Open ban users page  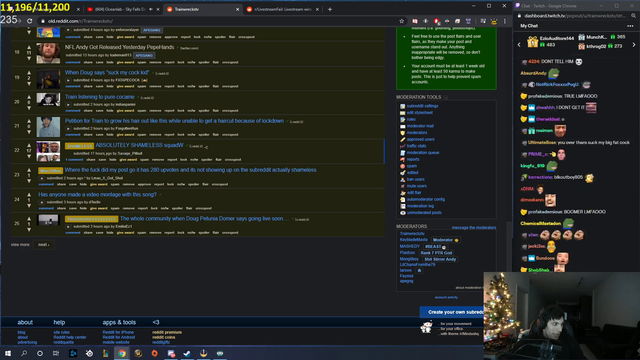416,179
